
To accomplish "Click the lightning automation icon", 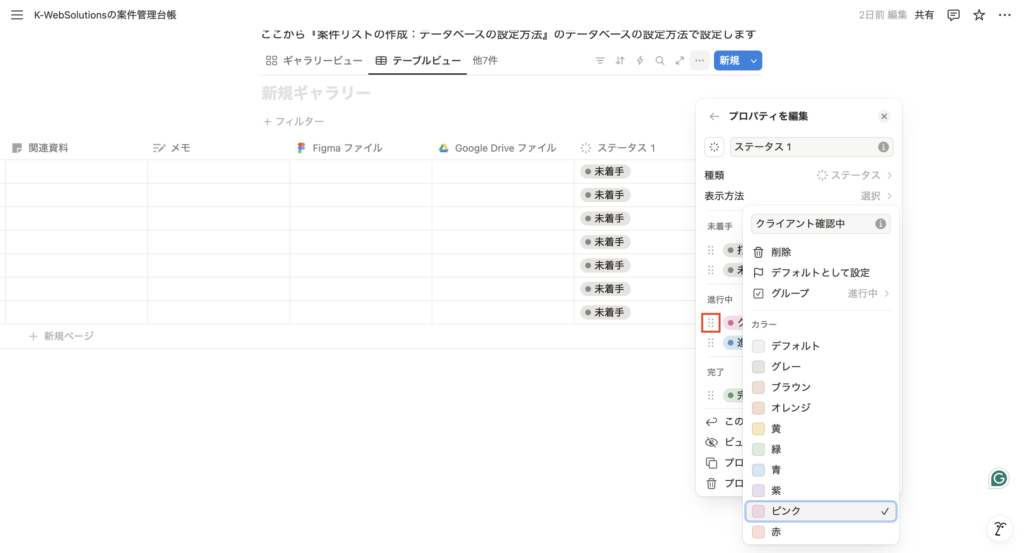I will 640,61.
